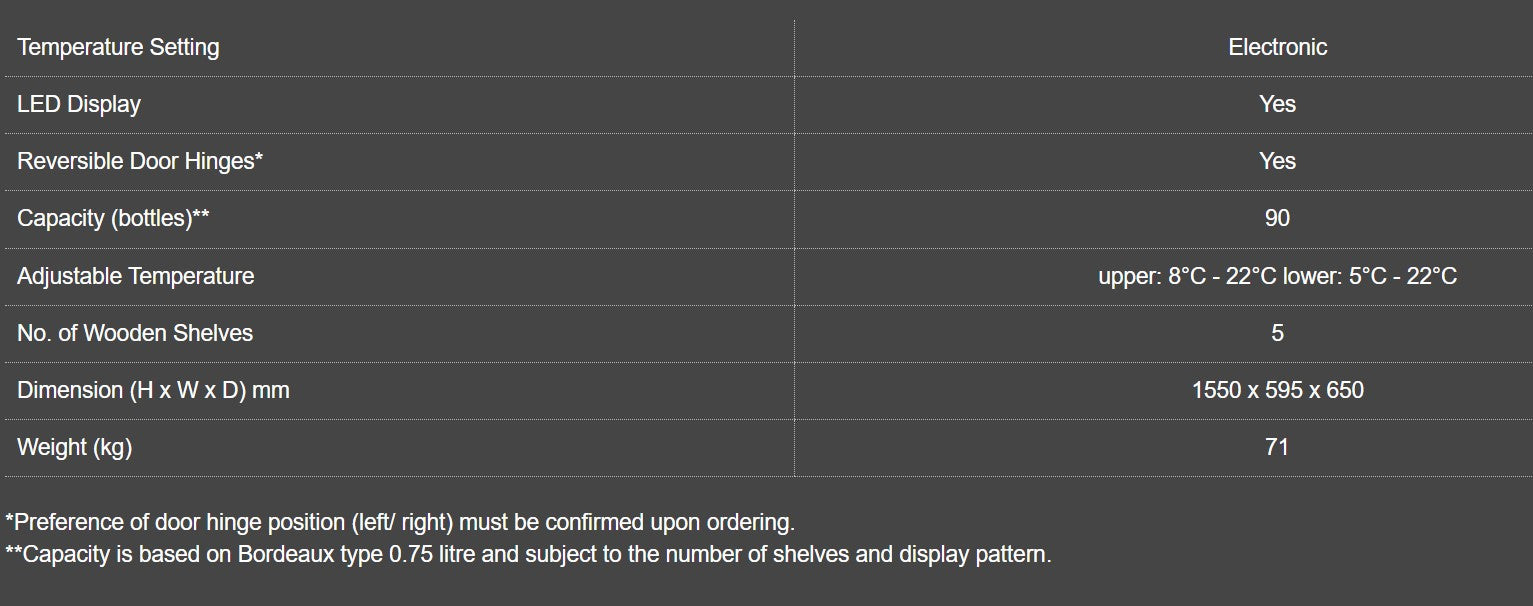Click the Dimension (H x W x D) mm label

click(153, 390)
